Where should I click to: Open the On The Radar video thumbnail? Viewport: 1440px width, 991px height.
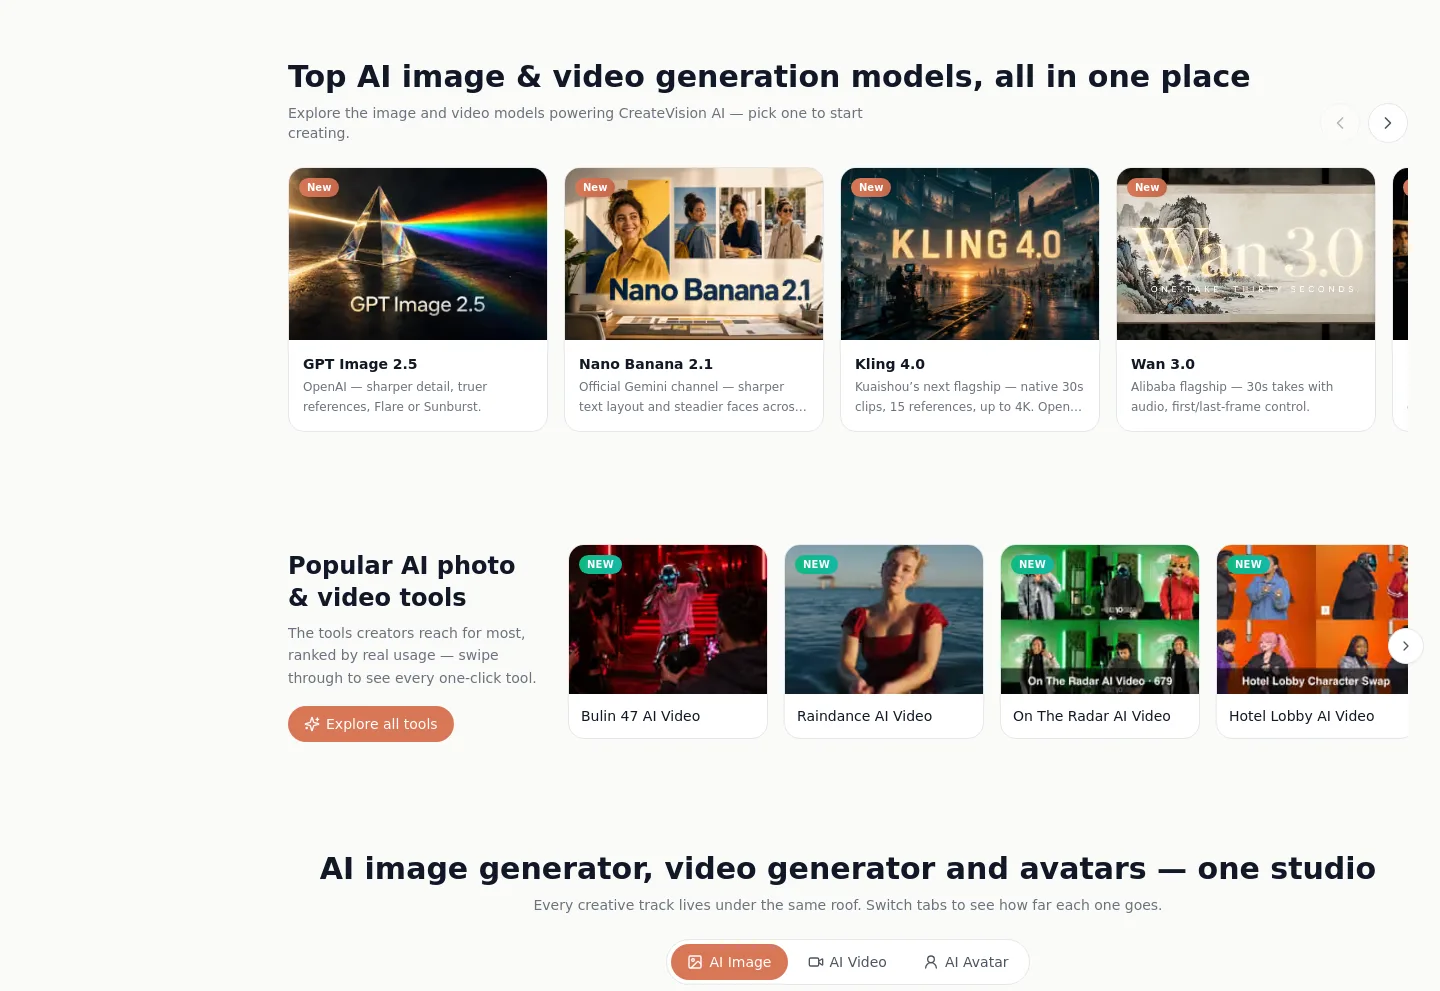tap(1100, 619)
